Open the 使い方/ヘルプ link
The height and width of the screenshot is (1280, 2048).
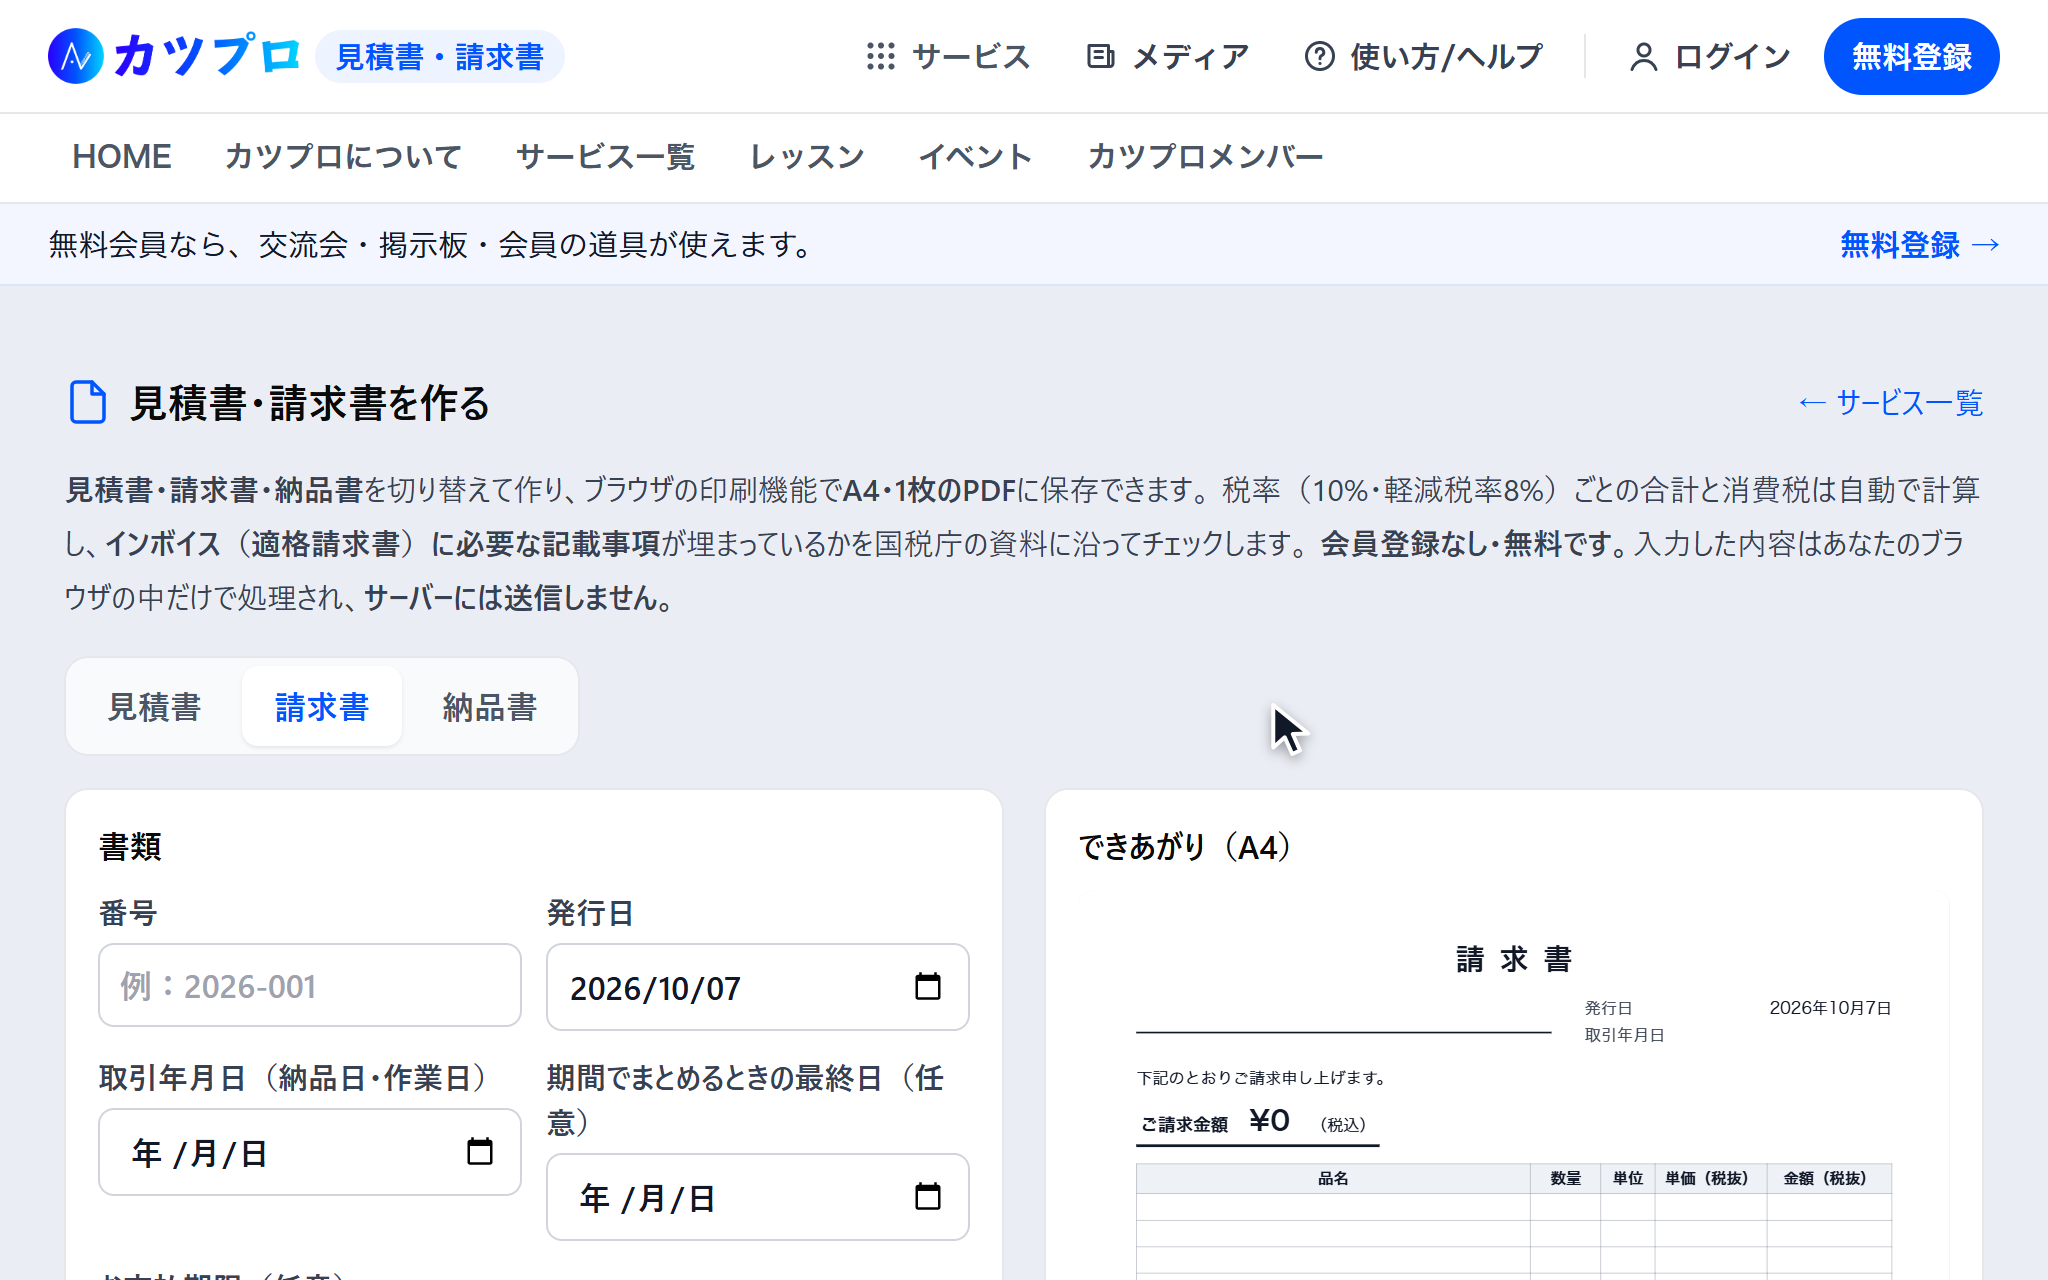(1447, 57)
